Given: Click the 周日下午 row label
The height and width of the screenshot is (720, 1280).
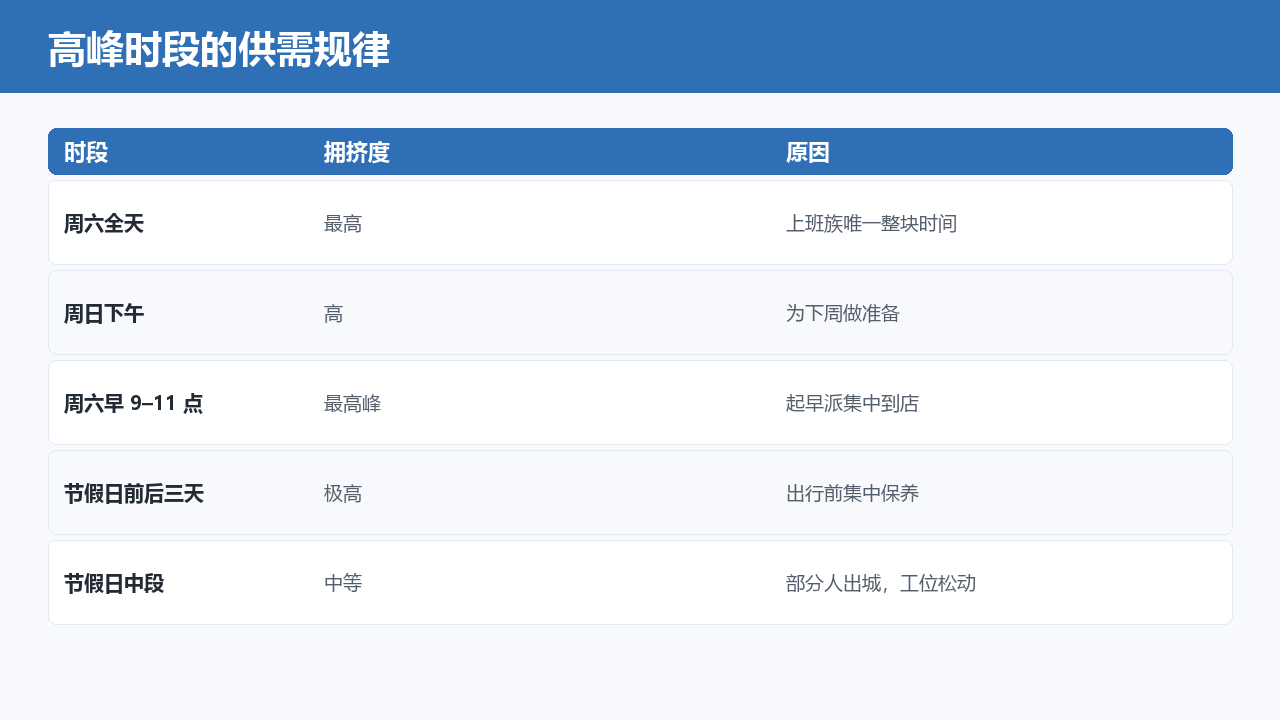Looking at the screenshot, I should coord(104,314).
